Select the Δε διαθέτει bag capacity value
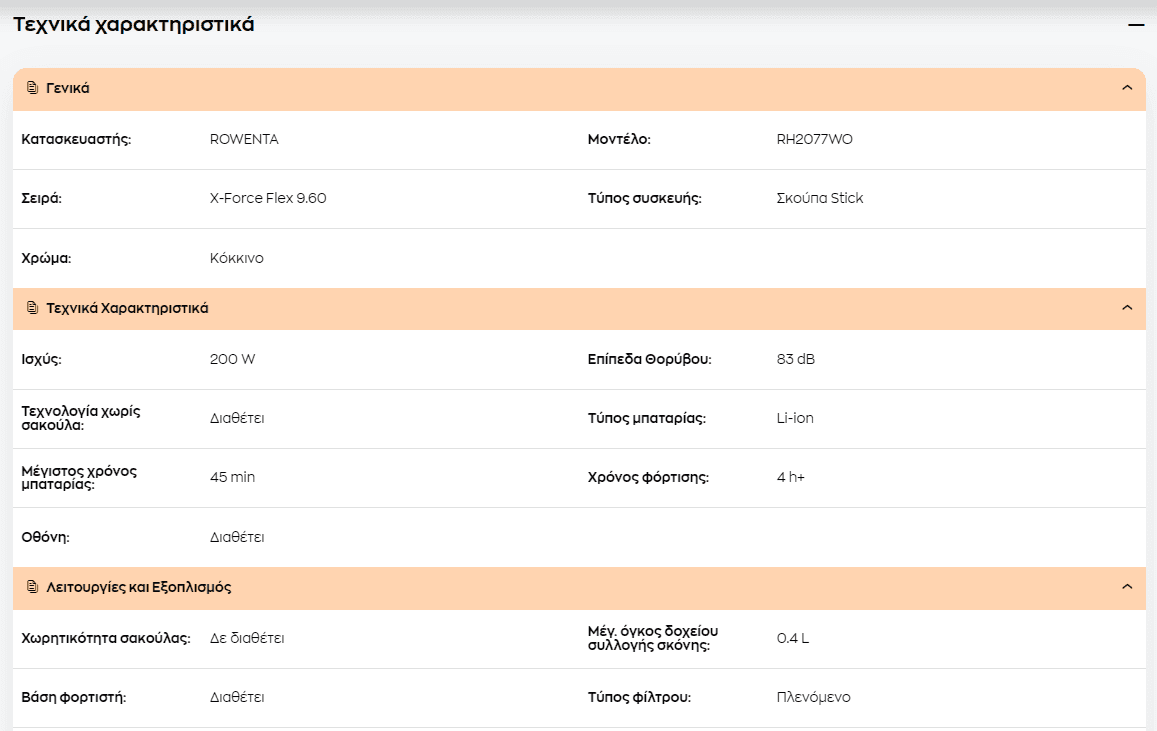 [247, 638]
